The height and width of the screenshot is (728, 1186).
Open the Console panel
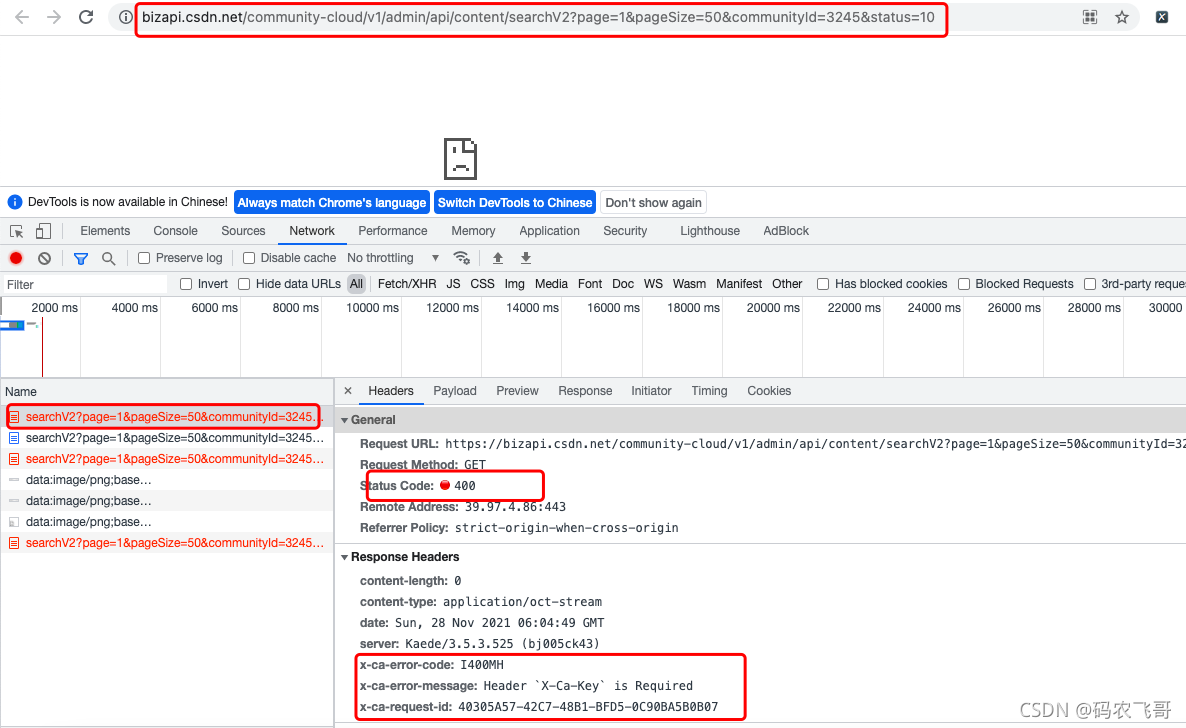coord(175,231)
